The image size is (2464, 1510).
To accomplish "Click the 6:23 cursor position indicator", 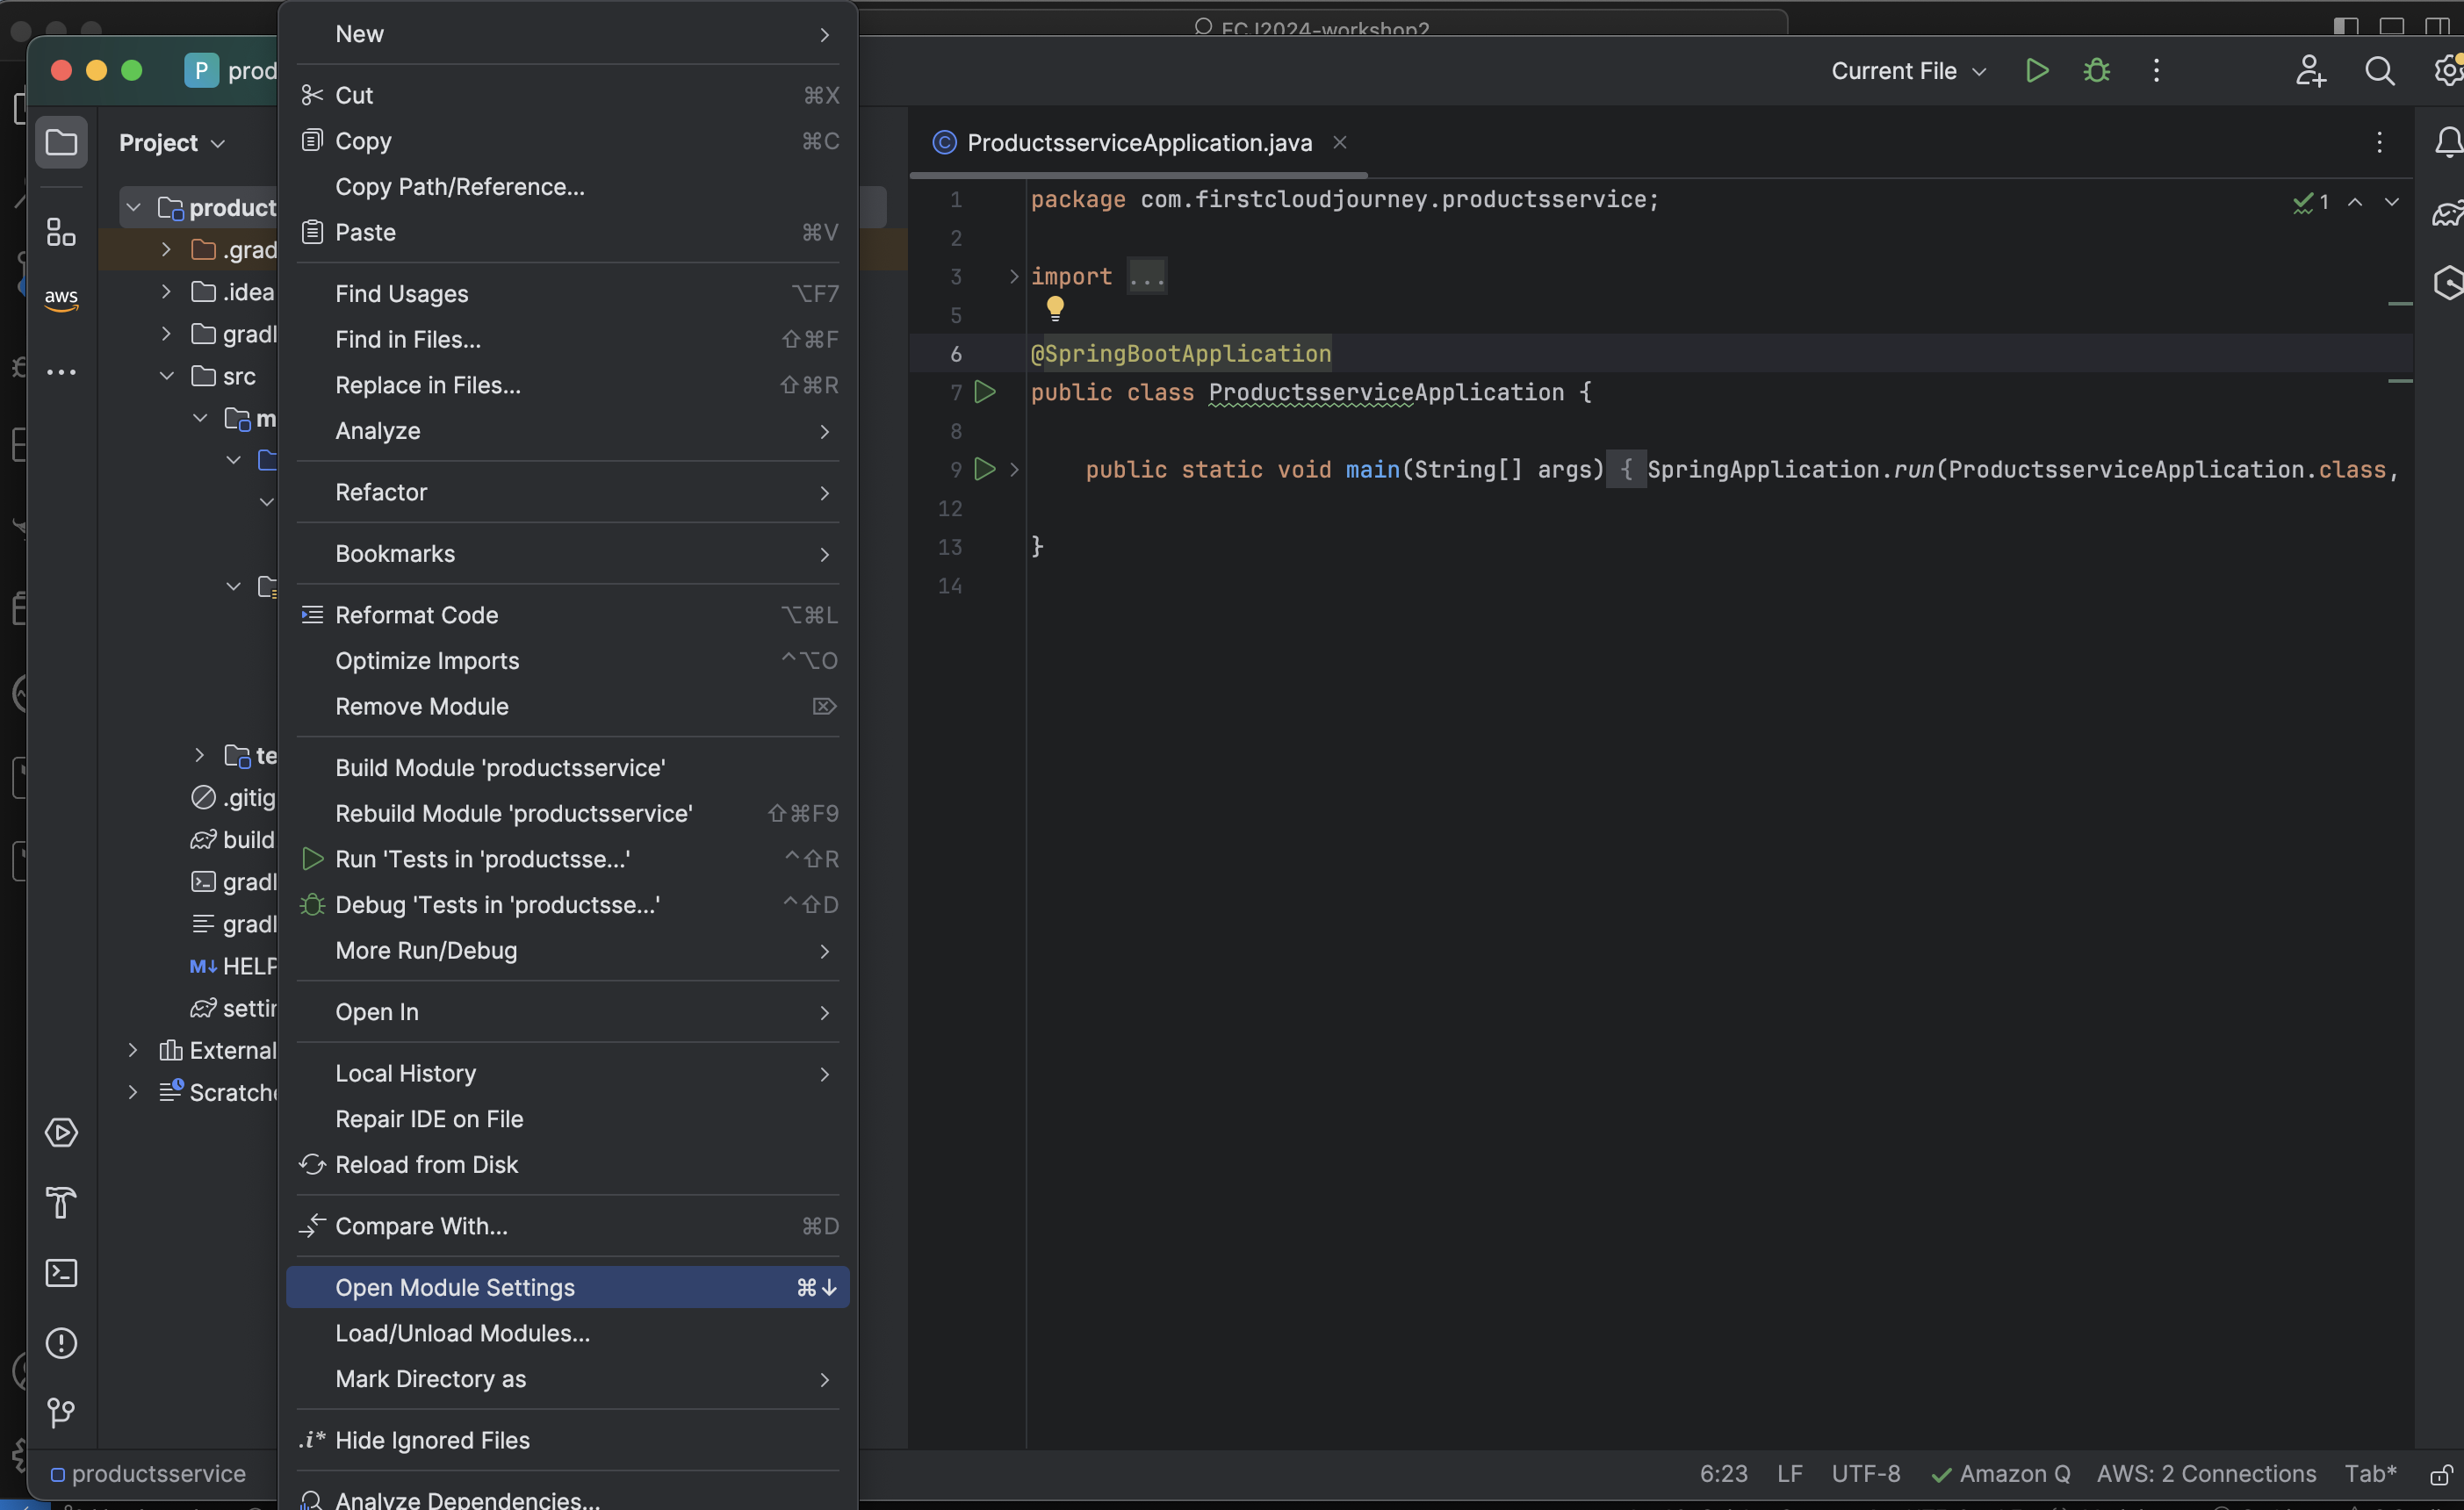I will click(1724, 1474).
